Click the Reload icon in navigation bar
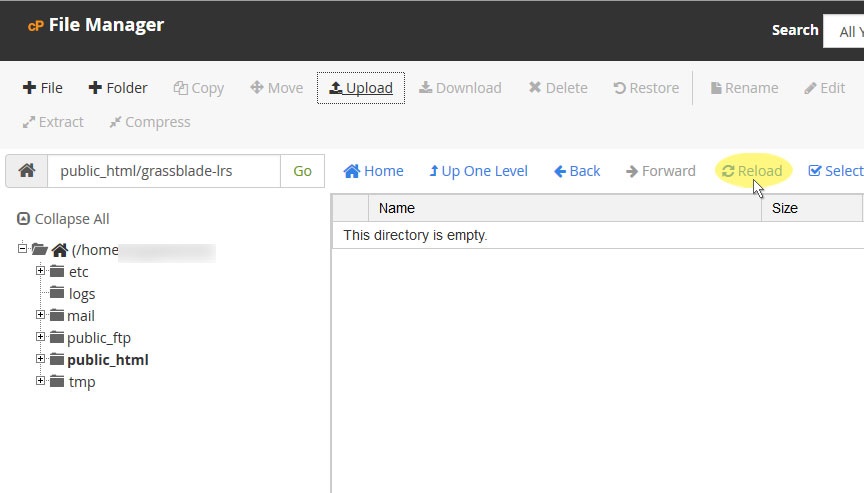The width and height of the screenshot is (864, 493). coord(728,171)
